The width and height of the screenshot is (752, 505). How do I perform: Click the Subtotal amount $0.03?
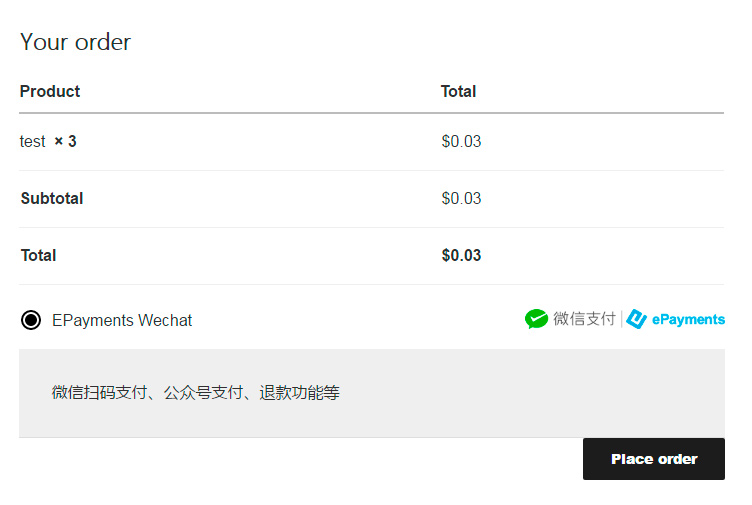pyautogui.click(x=461, y=199)
